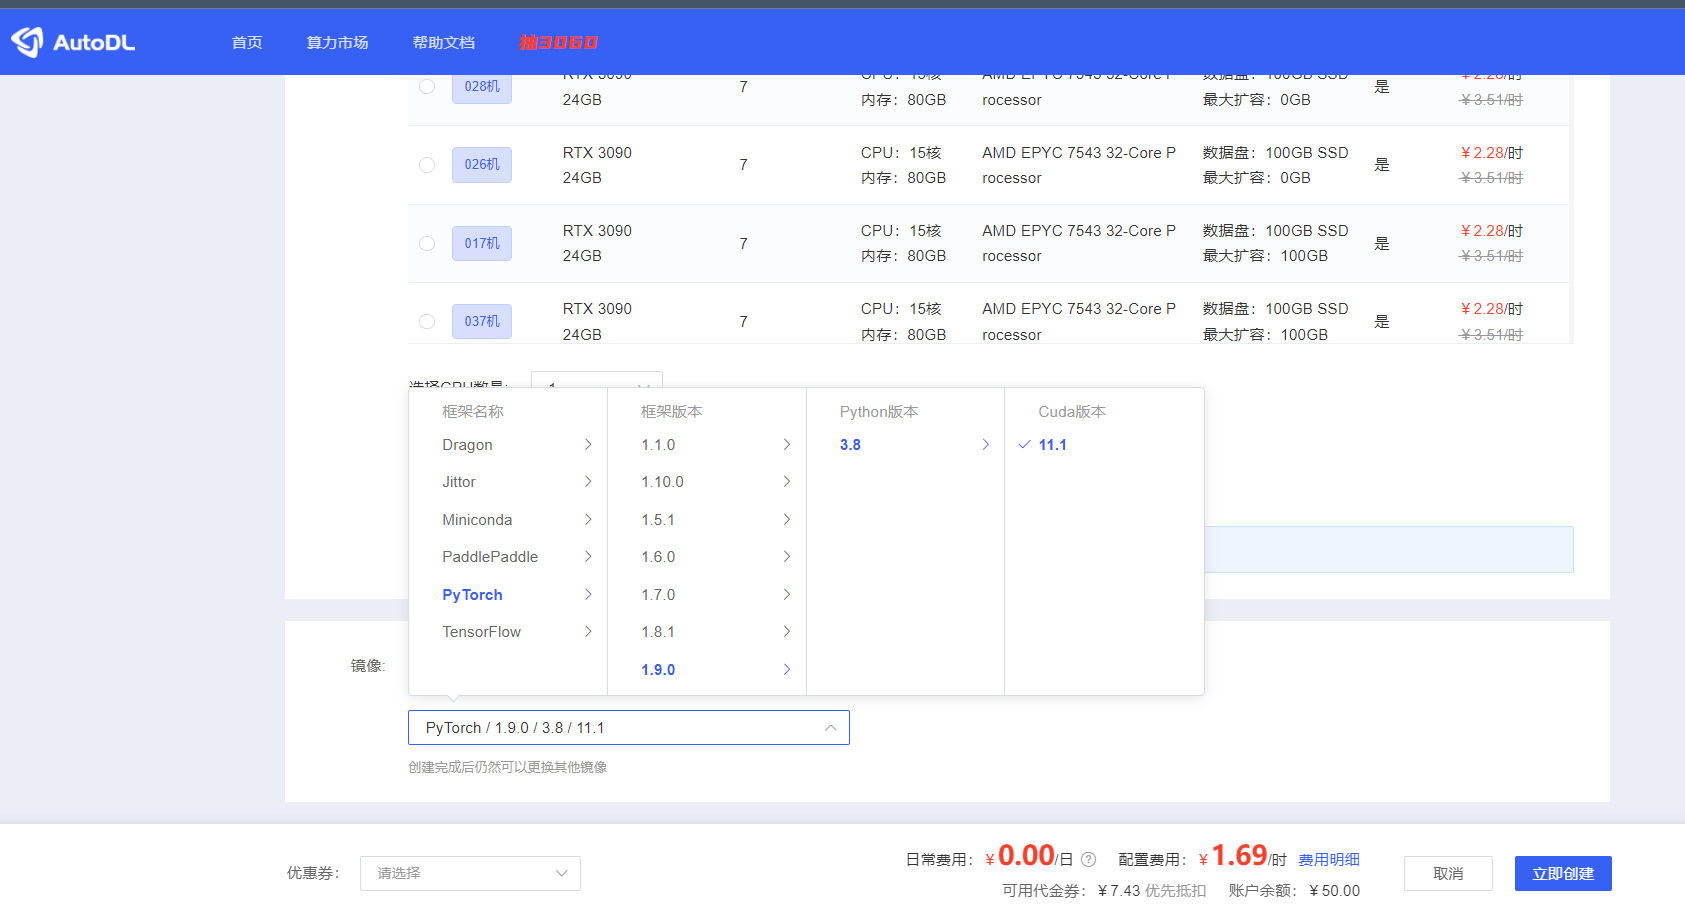Click the 017机 price ¥2.28/时
The height and width of the screenshot is (908, 1685).
pos(1491,231)
